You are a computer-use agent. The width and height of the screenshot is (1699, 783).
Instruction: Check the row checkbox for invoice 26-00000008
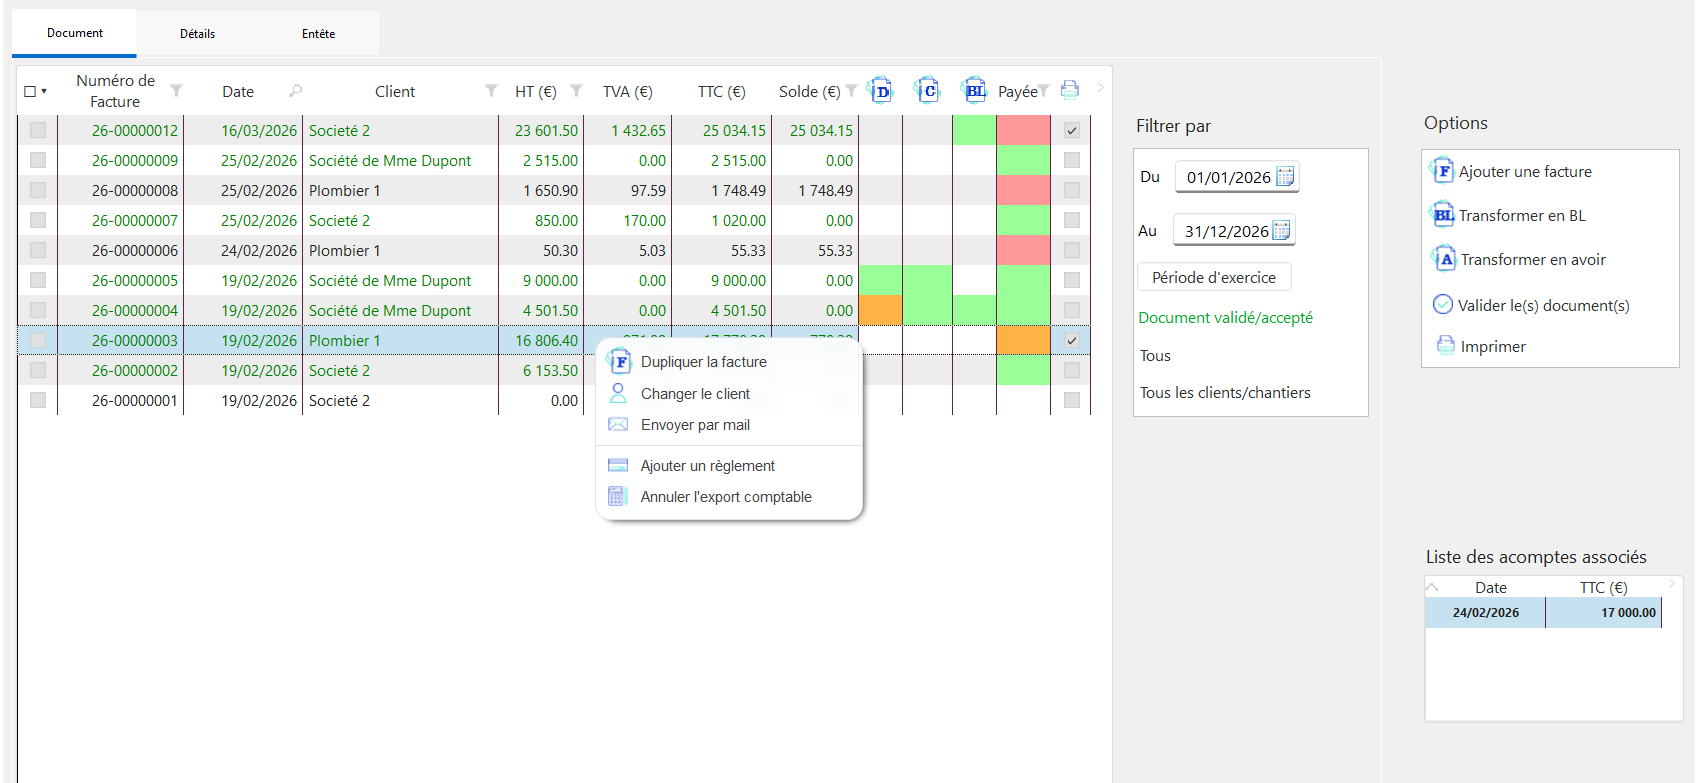(38, 190)
